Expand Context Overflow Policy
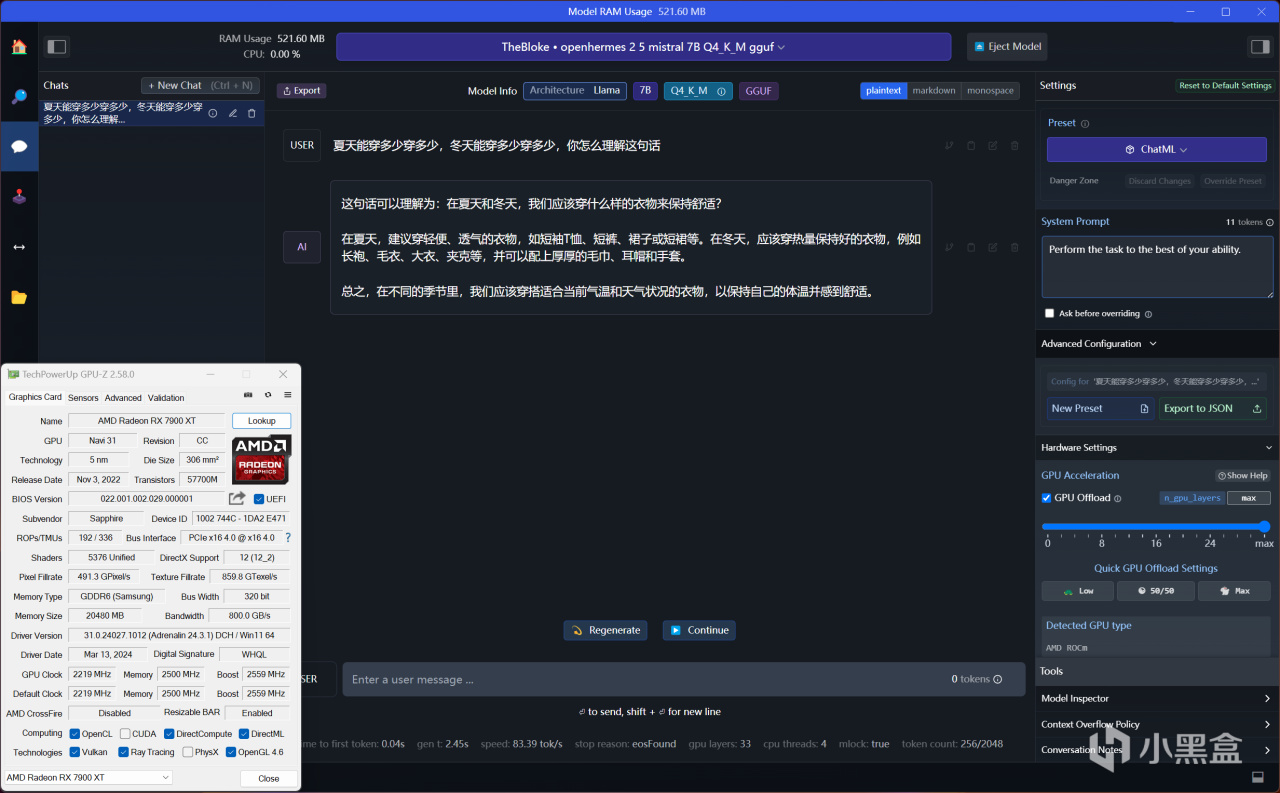 pos(1156,724)
